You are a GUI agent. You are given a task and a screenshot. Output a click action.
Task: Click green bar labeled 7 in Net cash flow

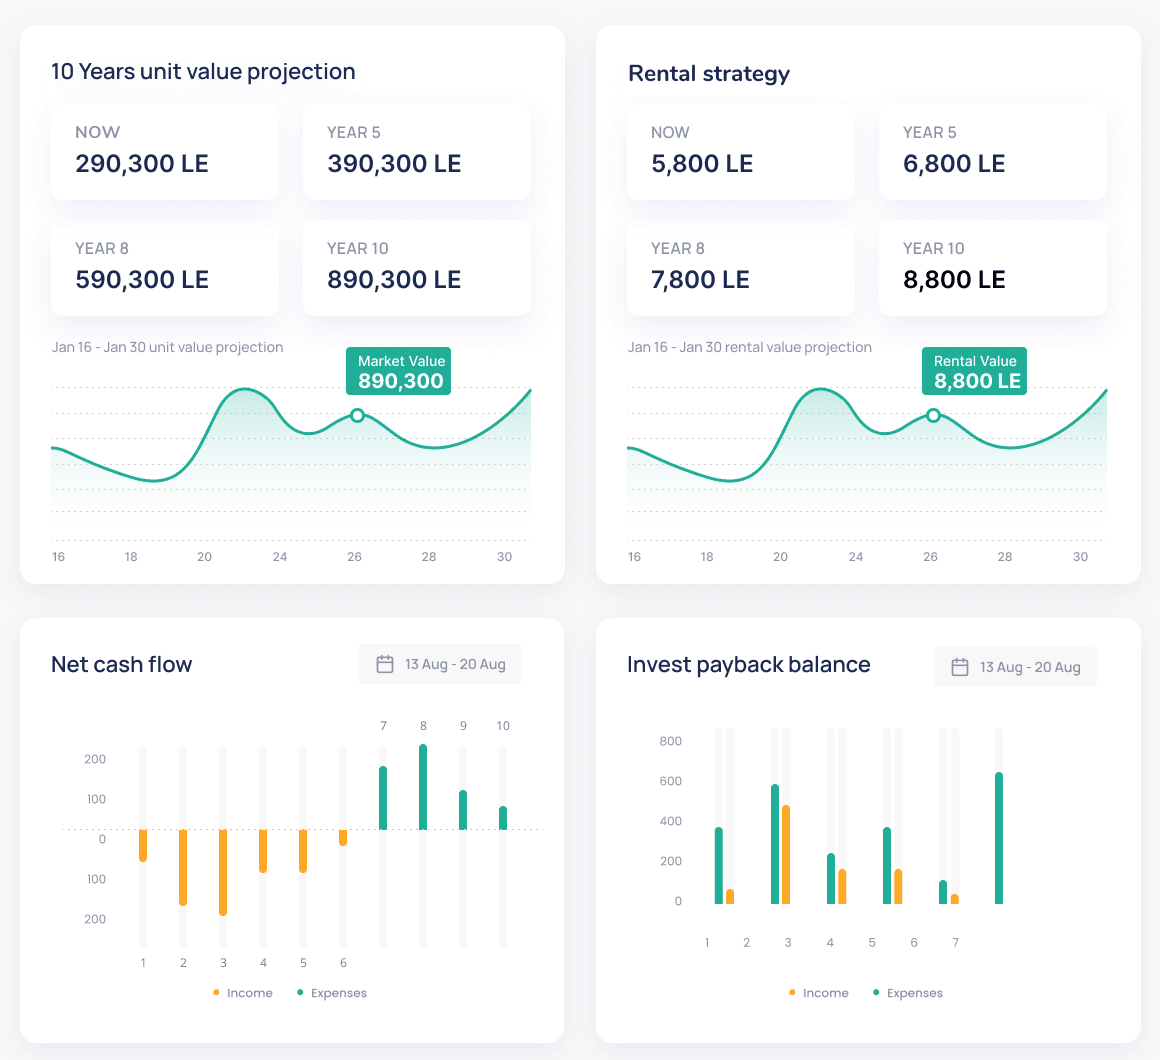383,798
